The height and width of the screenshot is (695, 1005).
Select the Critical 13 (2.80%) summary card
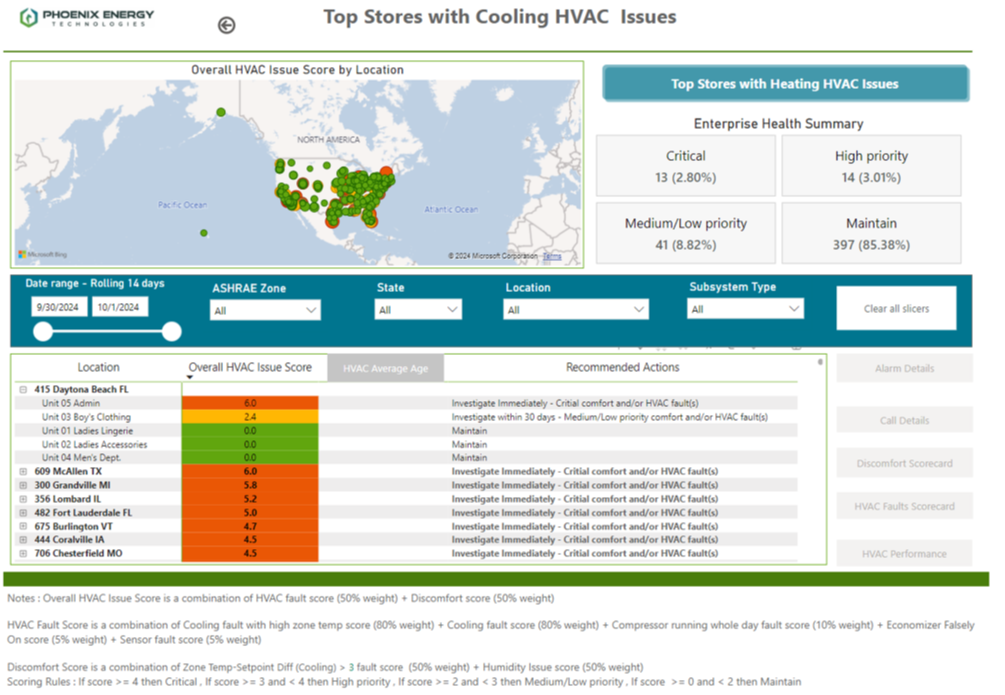click(x=686, y=165)
